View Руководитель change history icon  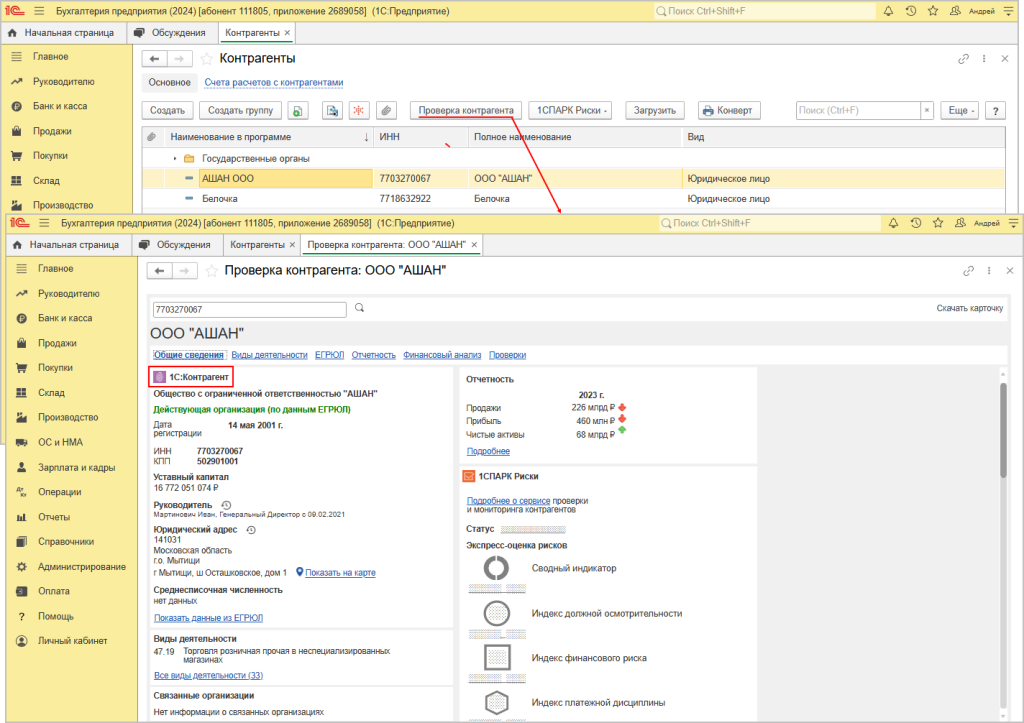[226, 505]
